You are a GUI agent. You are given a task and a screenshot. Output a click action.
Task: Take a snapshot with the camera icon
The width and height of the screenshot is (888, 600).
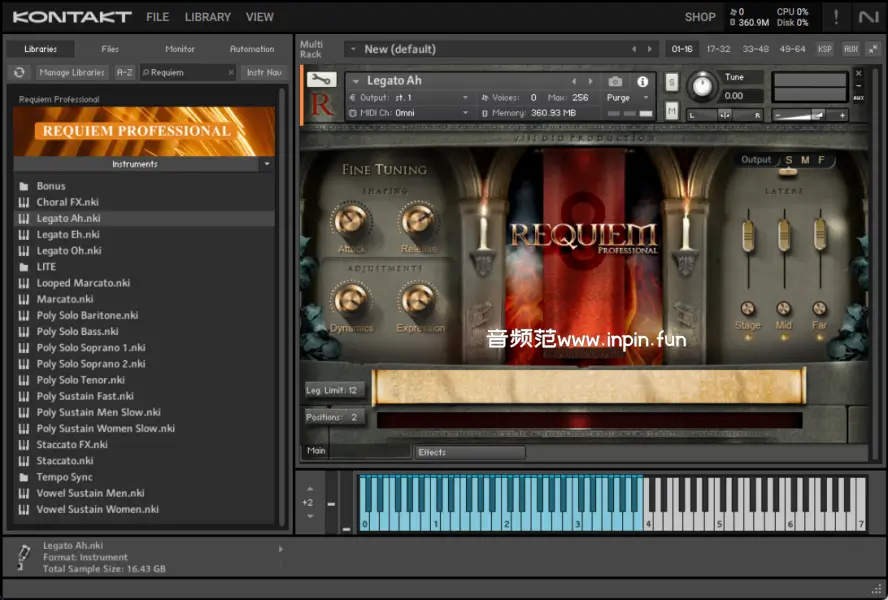615,82
